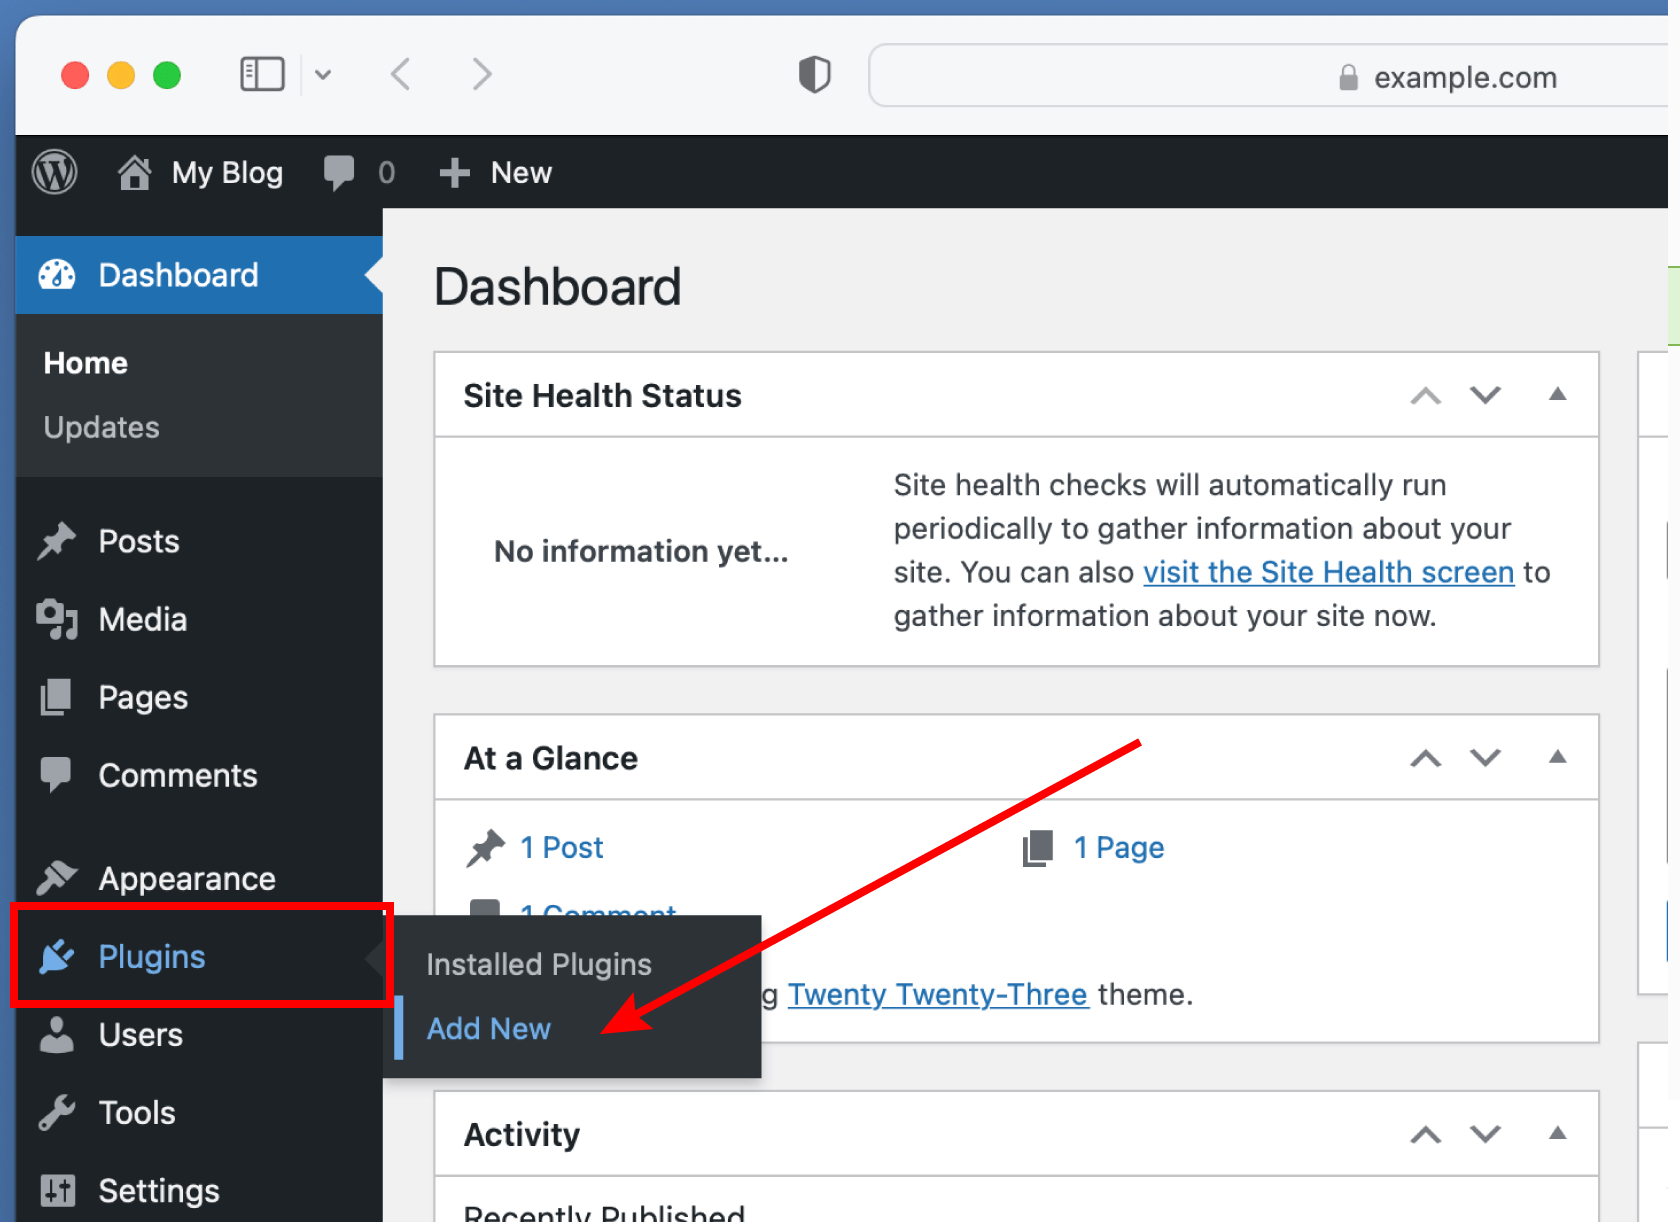Image resolution: width=1680 pixels, height=1222 pixels.
Task: Click the example.com address bar
Action: pyautogui.click(x=1273, y=75)
